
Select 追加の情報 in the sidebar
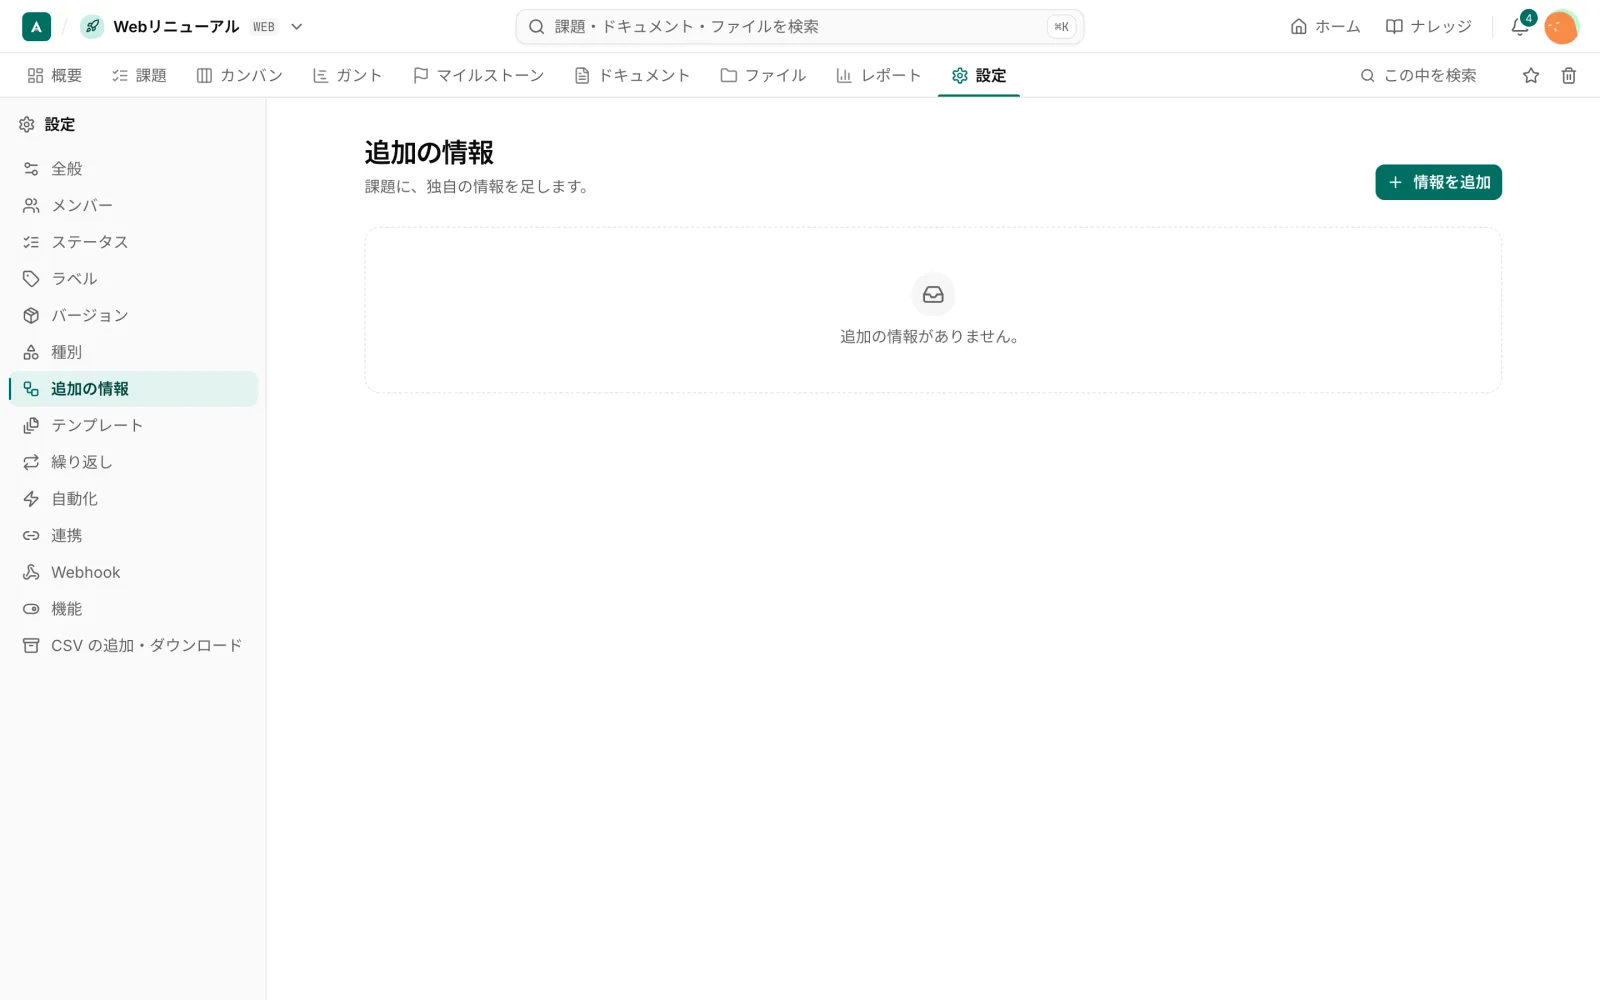(133, 389)
